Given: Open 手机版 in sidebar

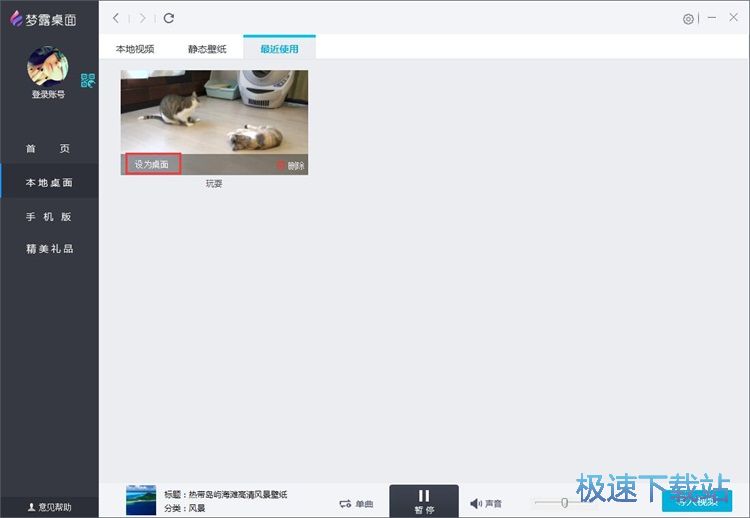Looking at the screenshot, I should point(48,217).
